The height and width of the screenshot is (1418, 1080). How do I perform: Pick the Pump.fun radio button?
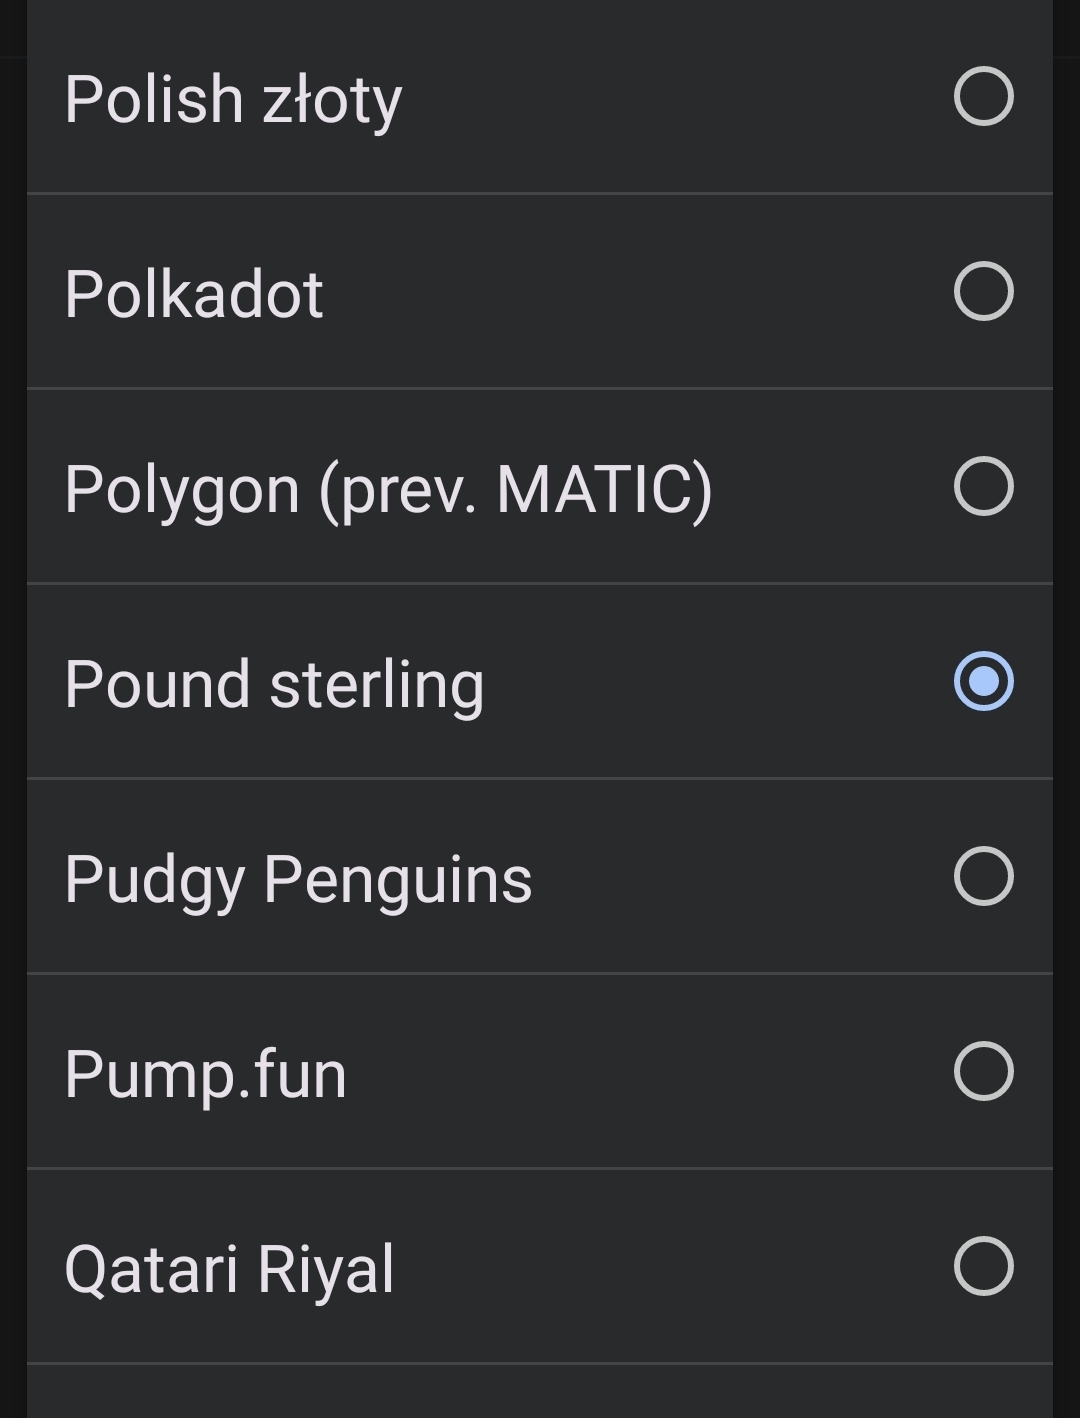[x=984, y=1072]
